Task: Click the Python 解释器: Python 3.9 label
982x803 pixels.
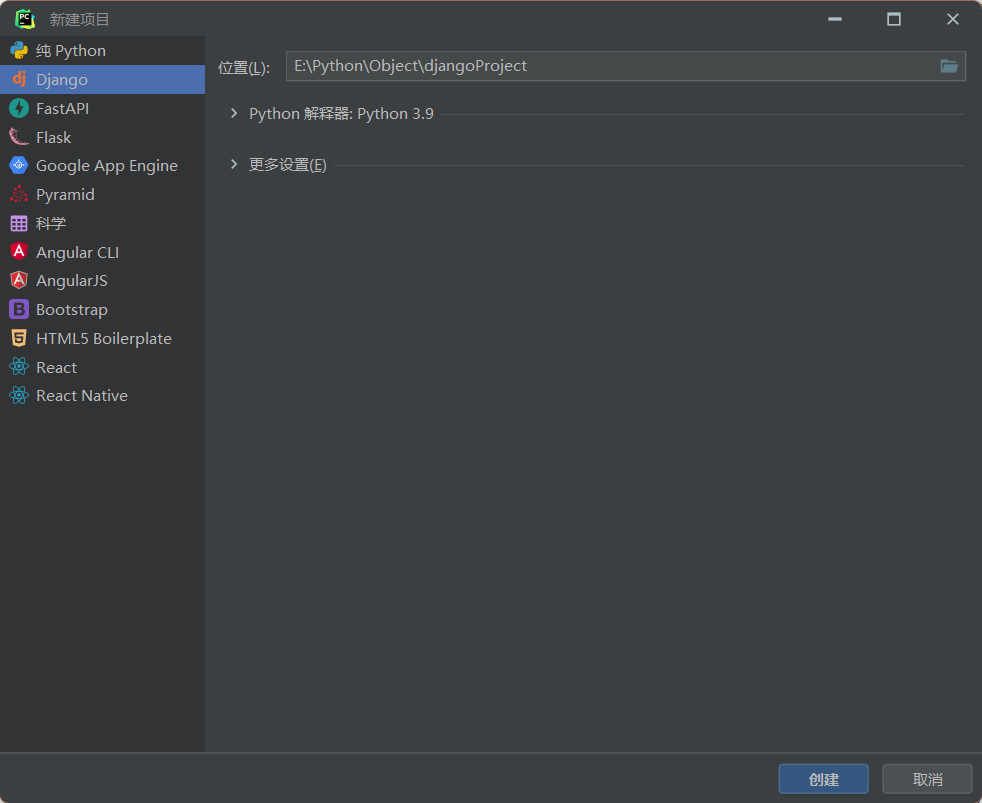Action: (341, 113)
